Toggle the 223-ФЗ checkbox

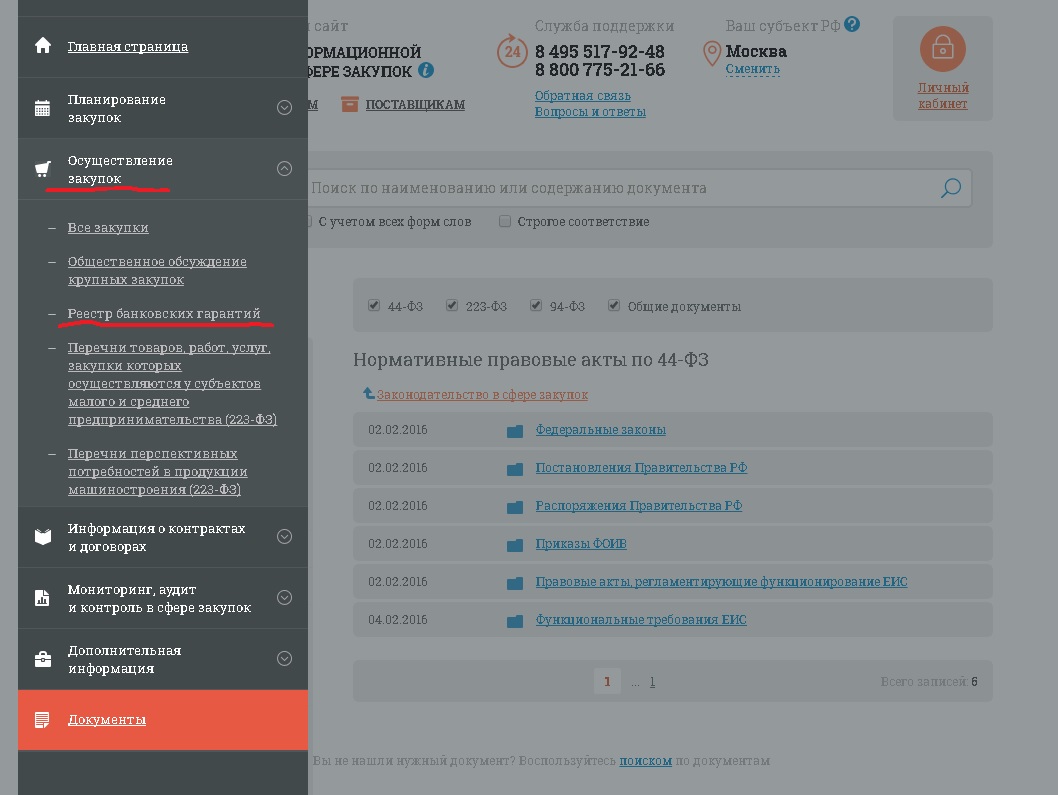click(452, 306)
